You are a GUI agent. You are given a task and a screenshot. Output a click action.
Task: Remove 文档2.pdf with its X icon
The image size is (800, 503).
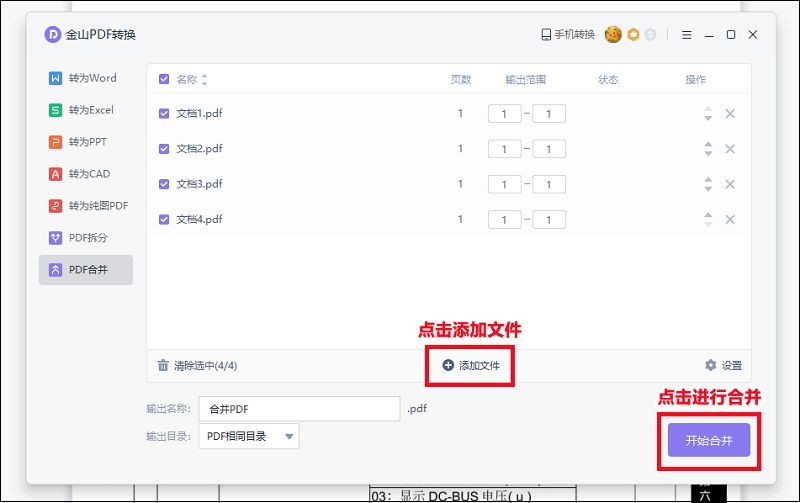coord(730,148)
